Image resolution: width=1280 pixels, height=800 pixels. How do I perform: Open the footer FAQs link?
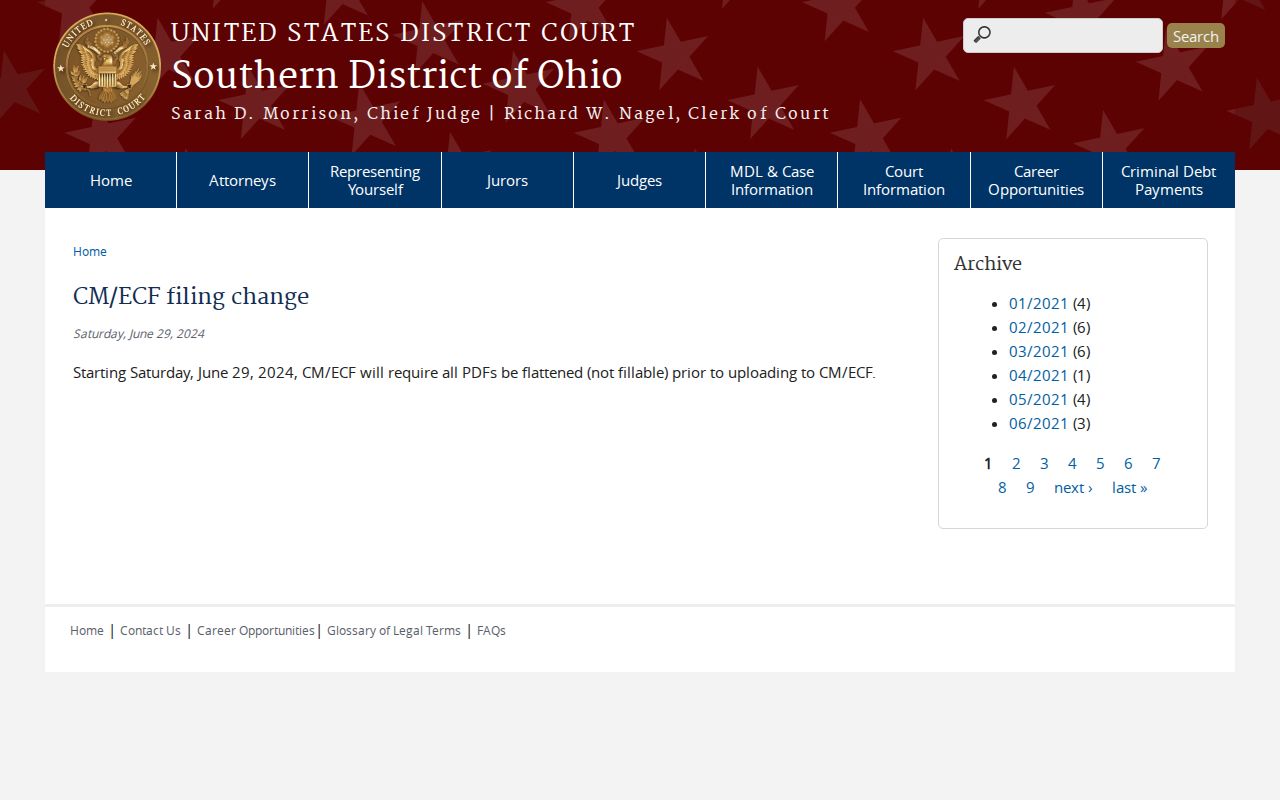491,630
